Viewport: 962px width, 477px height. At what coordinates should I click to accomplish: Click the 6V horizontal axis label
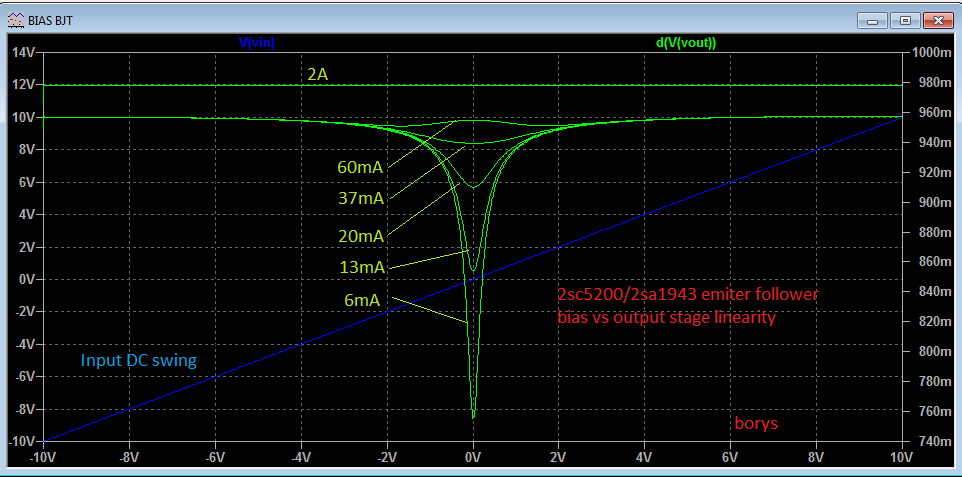[x=731, y=457]
